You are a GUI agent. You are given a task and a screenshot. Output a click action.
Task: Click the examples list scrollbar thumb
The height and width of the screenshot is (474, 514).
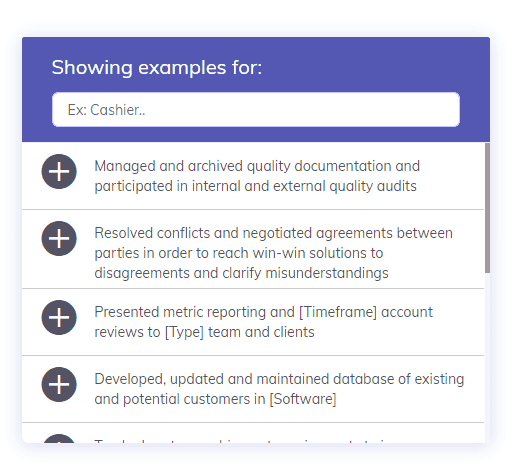487,208
